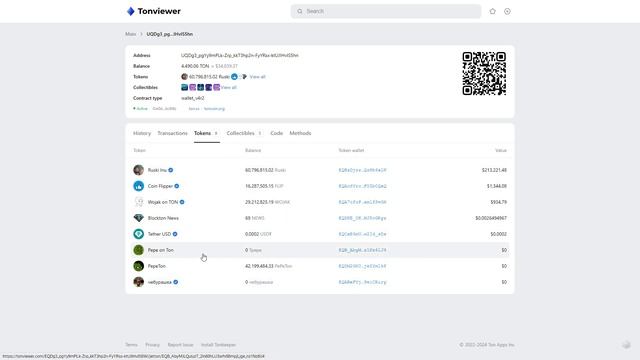This screenshot has height=360, width=640.
Task: Click verified badge next to чебурашка
Action: click(176, 282)
